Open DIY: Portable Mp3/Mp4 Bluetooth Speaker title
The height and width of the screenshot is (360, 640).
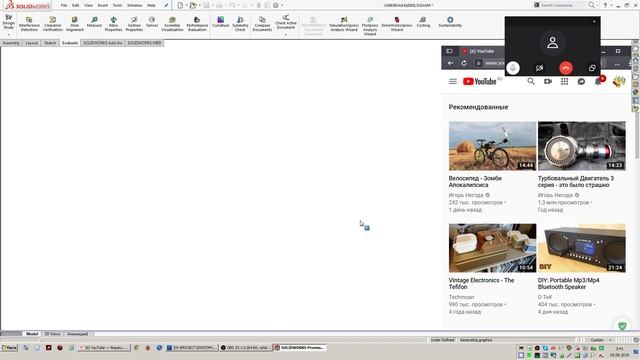pos(568,284)
